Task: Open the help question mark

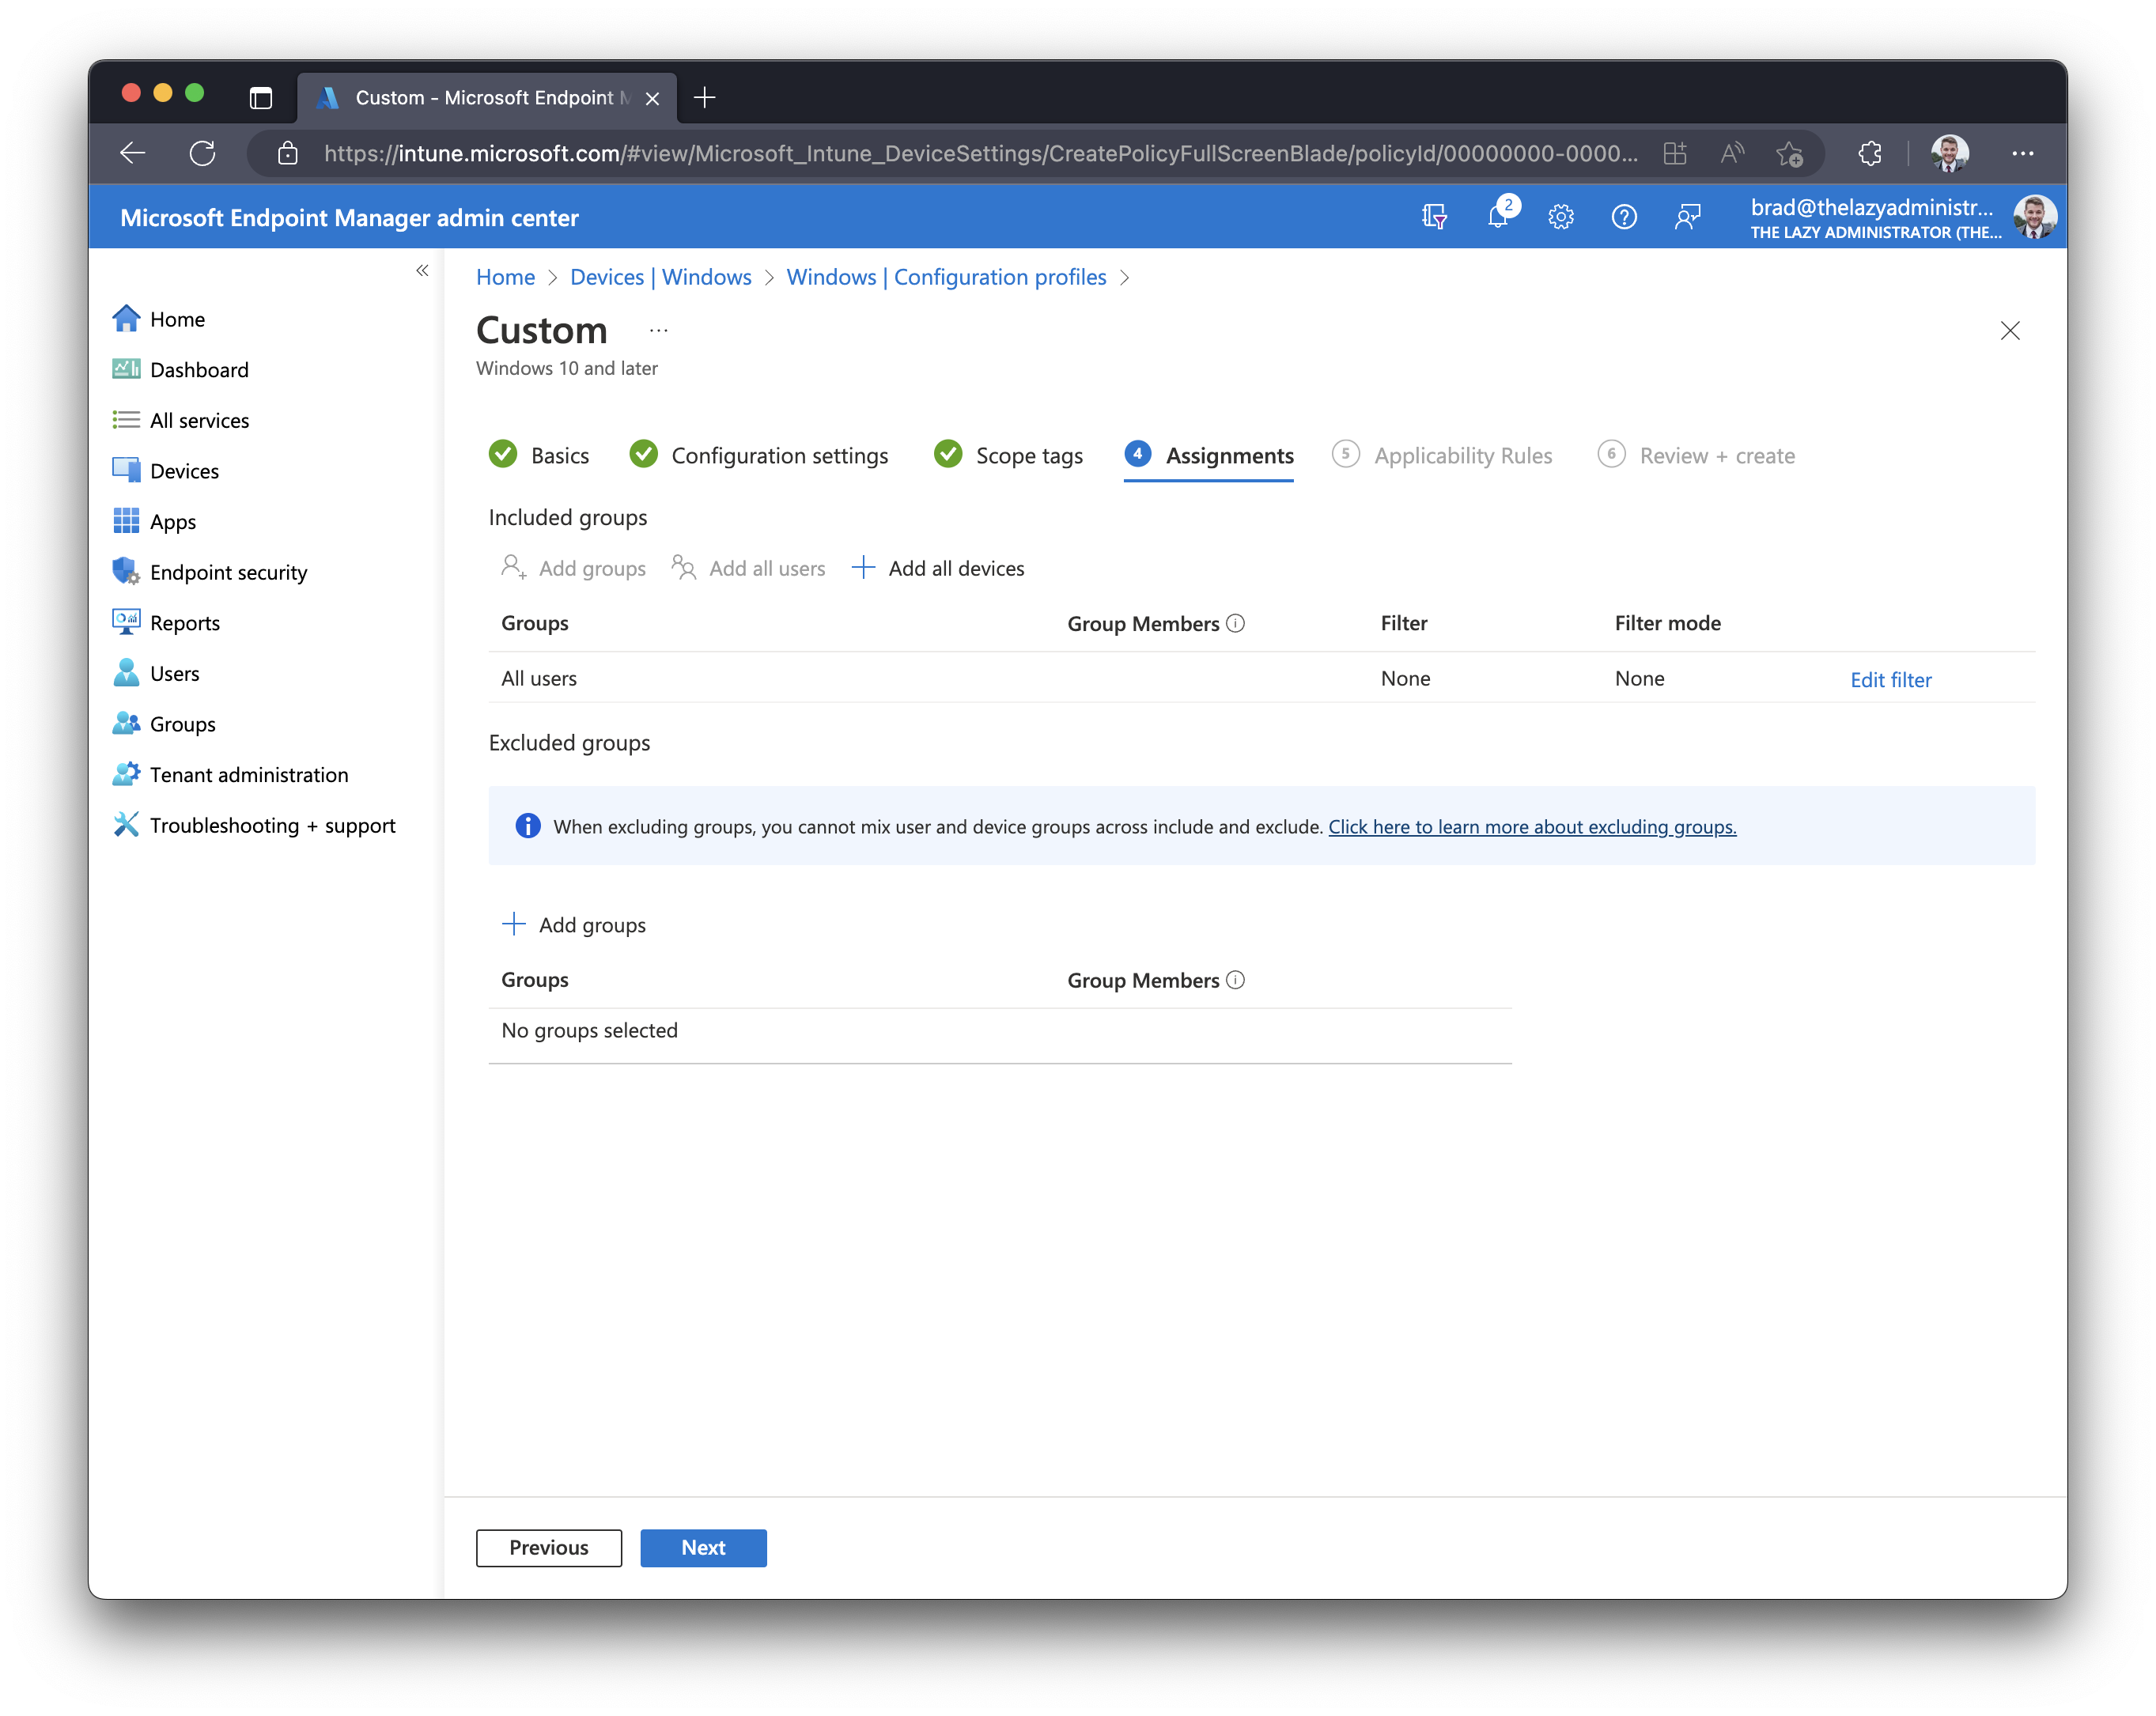Action: (x=1624, y=216)
